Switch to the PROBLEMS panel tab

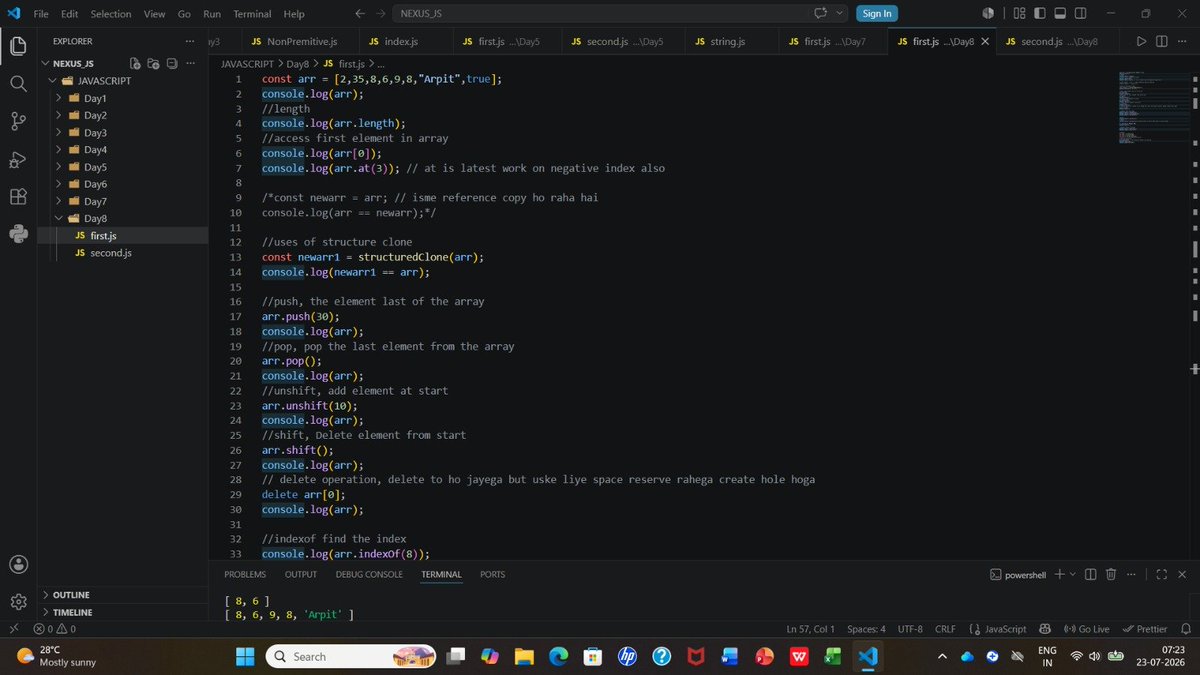[x=245, y=574]
